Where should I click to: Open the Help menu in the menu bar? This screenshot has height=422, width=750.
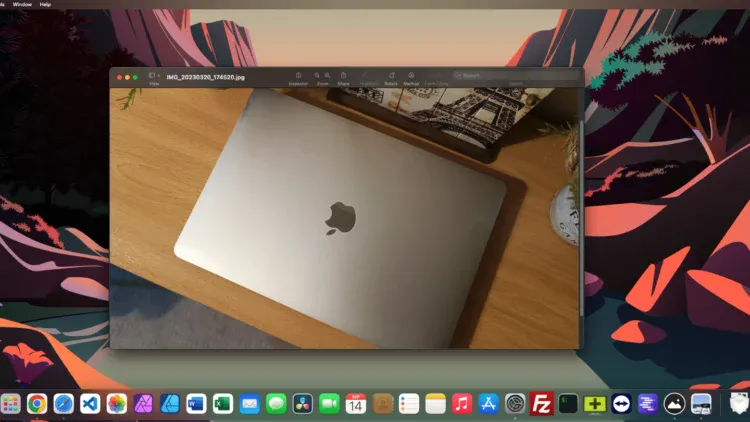45,4
